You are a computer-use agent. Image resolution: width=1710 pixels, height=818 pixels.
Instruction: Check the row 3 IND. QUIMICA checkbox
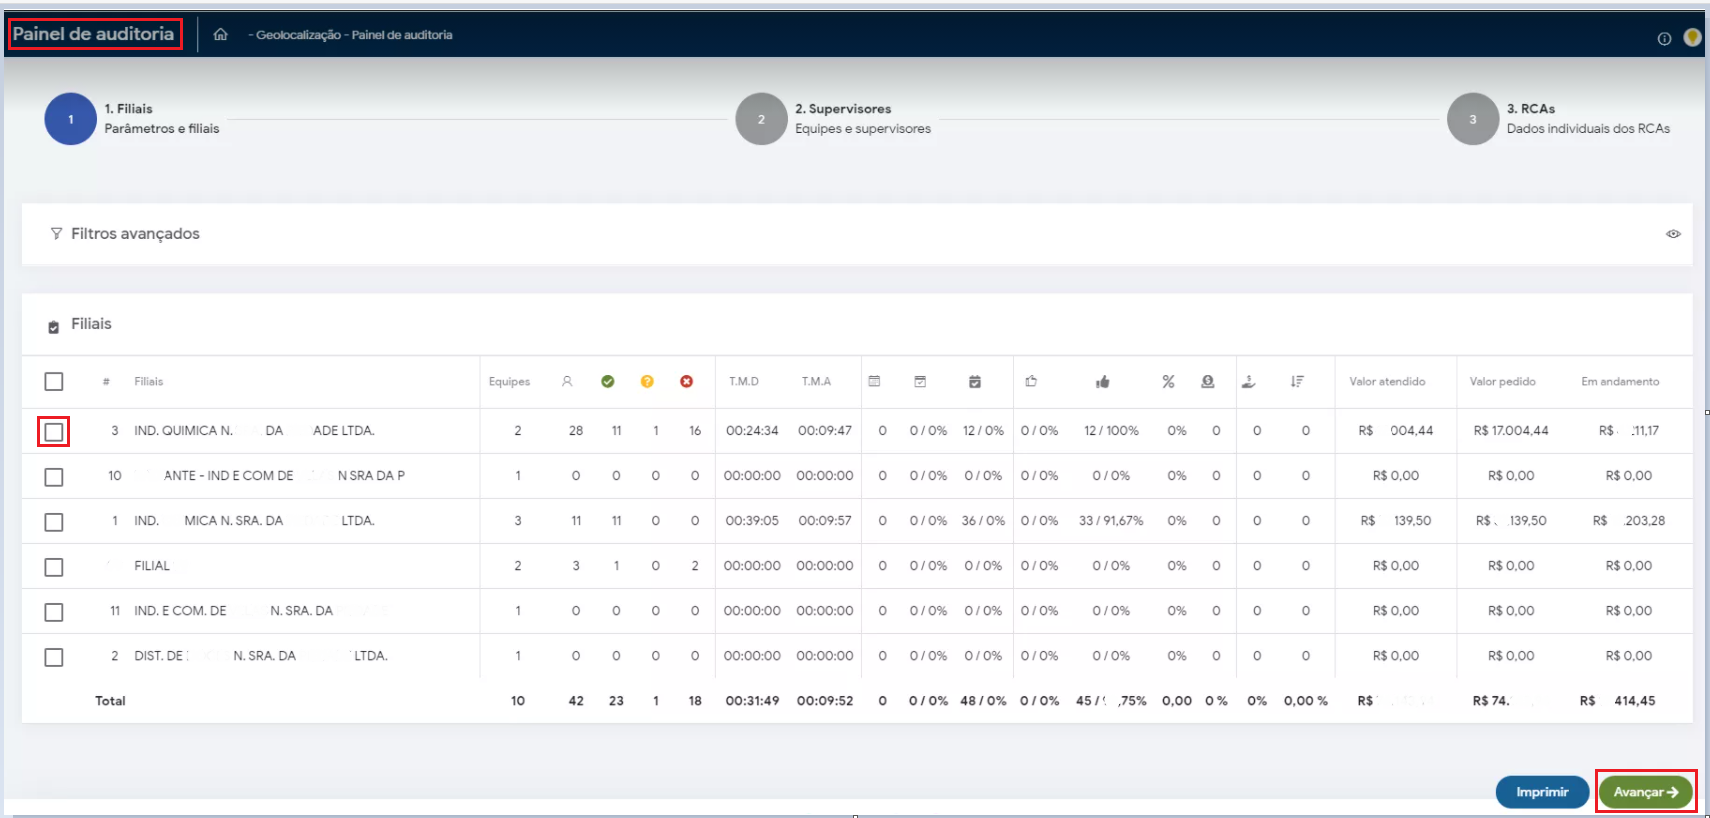54,431
